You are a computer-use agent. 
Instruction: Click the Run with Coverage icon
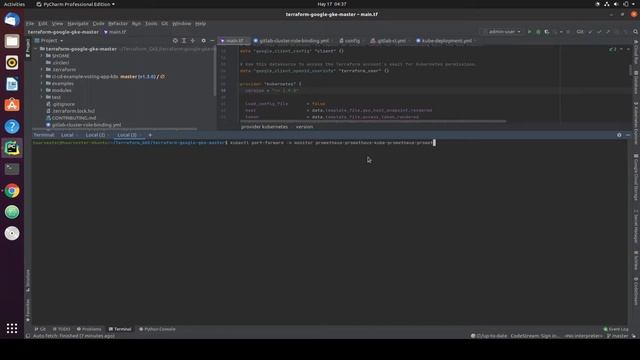click(547, 32)
